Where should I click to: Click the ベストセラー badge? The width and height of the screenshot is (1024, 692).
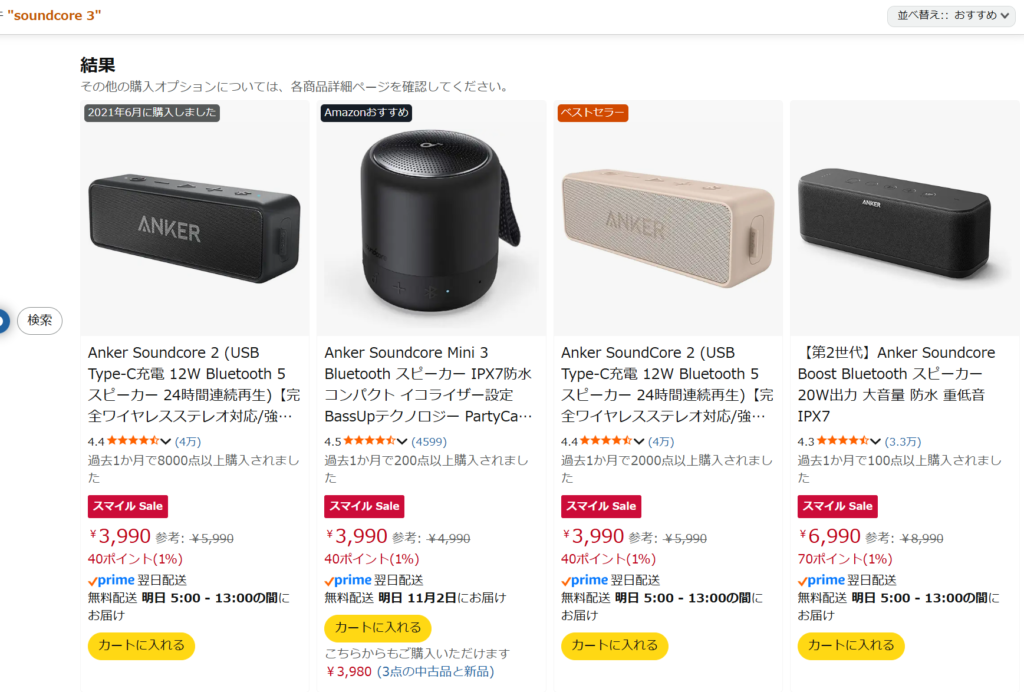click(593, 113)
